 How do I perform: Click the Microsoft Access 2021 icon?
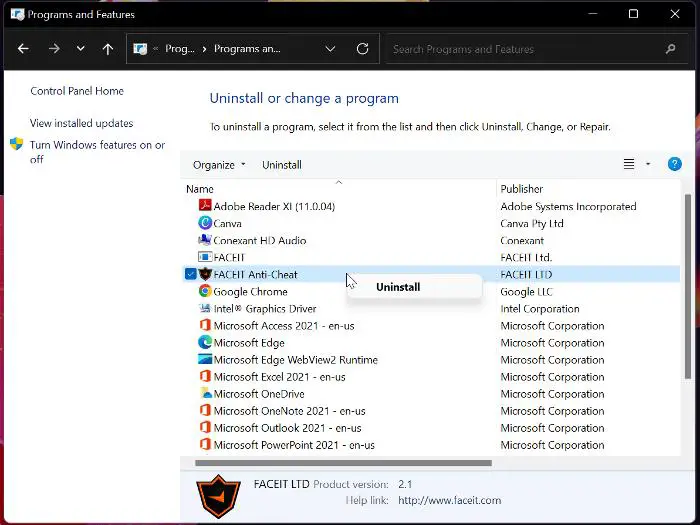pos(205,325)
